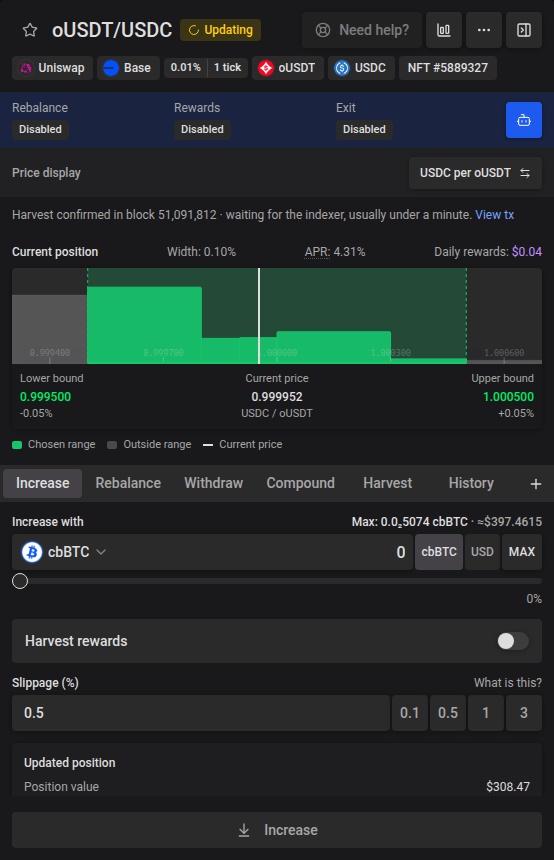Screen dimensions: 554x860
Task: Click the MAX amount button
Action: pyautogui.click(x=522, y=552)
